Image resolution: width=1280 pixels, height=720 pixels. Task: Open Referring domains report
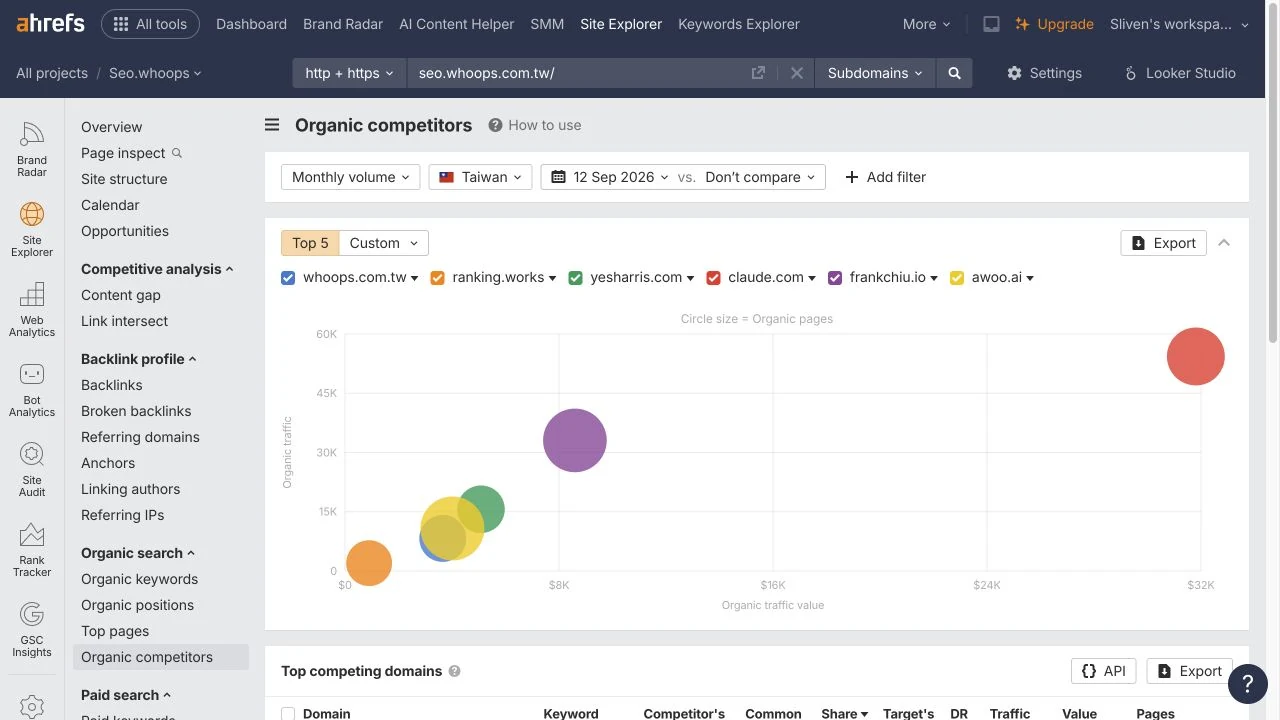pos(140,437)
